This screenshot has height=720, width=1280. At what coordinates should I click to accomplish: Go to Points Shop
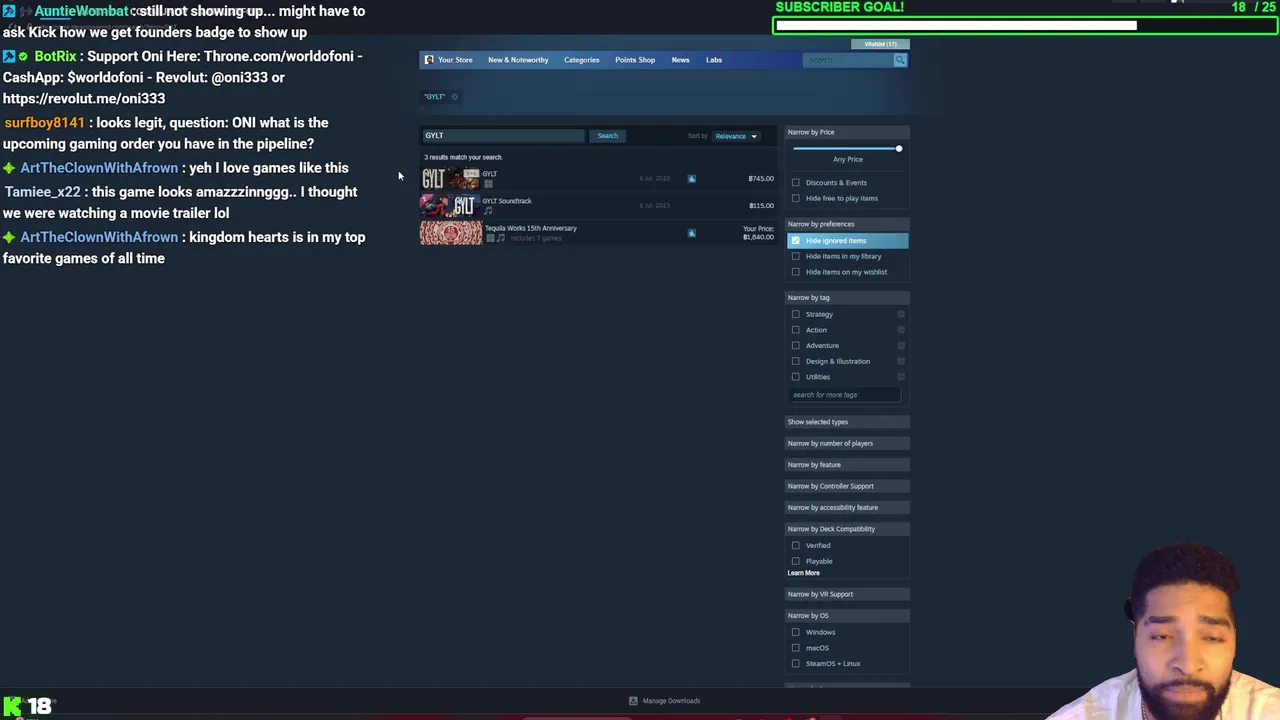click(635, 60)
